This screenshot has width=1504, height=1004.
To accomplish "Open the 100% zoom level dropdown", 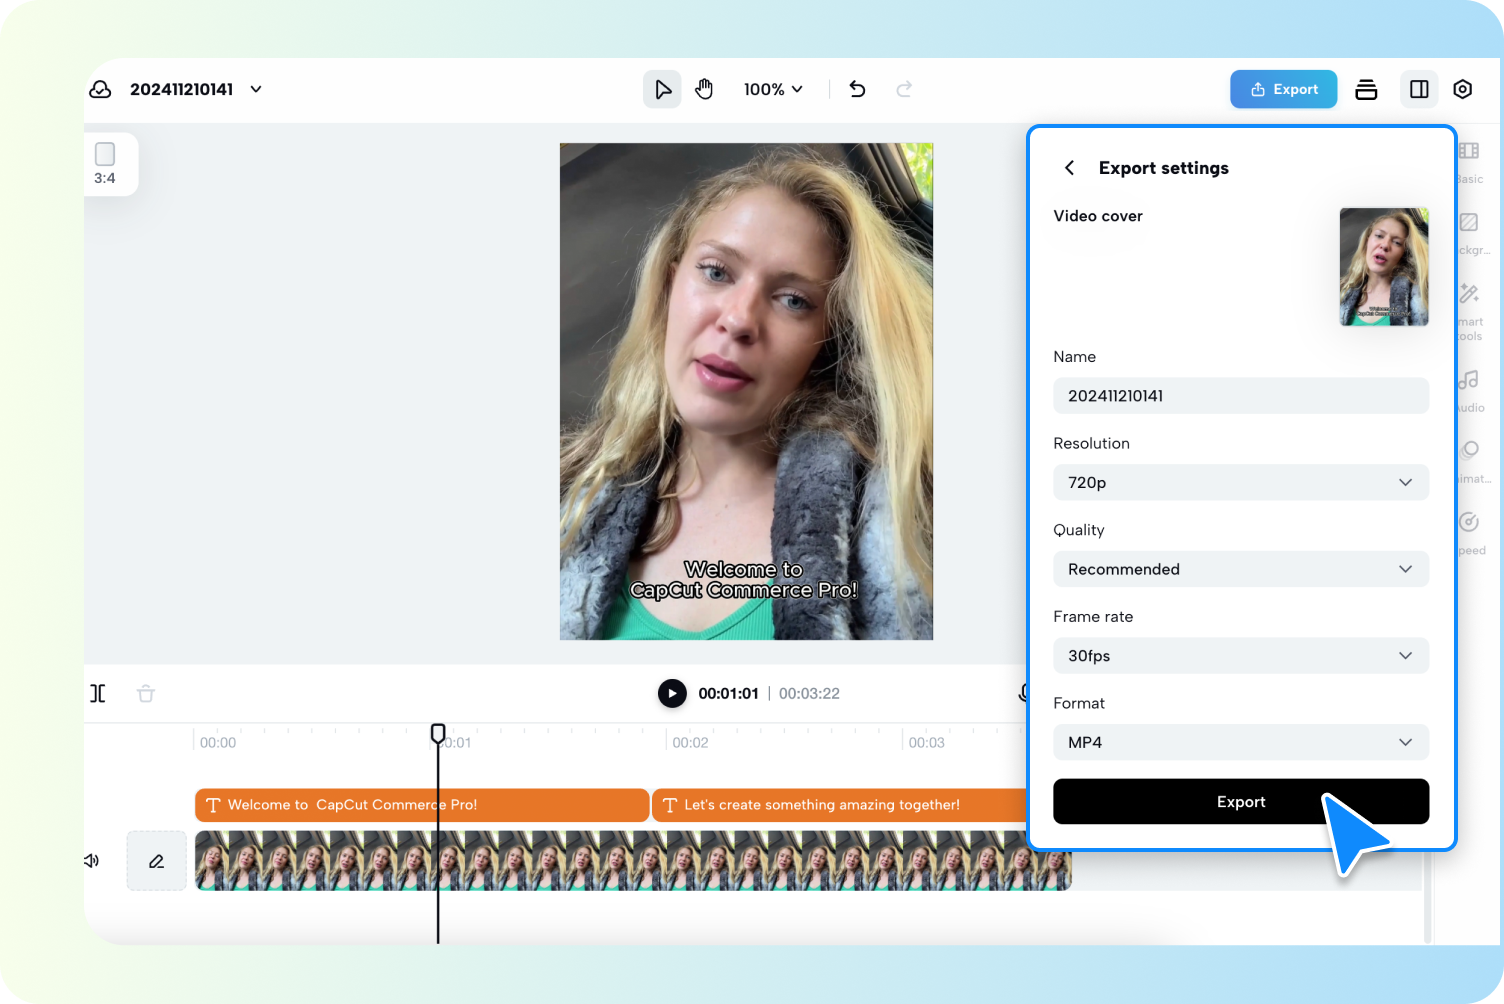I will (773, 89).
